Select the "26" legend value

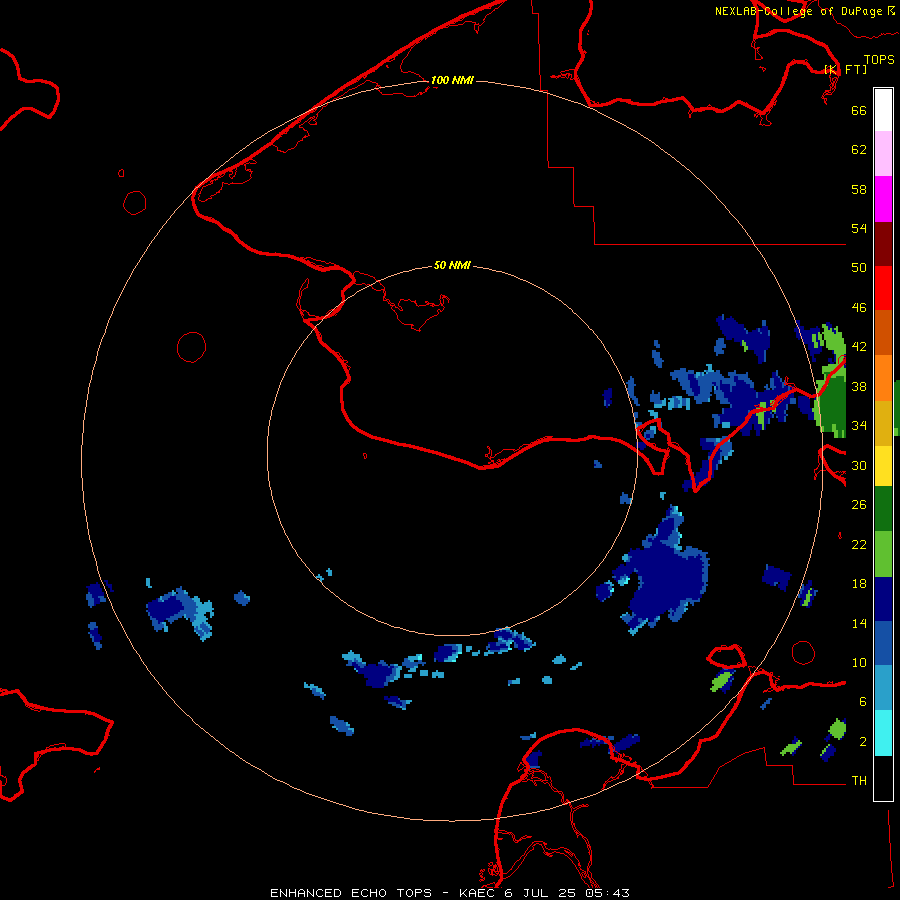pyautogui.click(x=859, y=505)
